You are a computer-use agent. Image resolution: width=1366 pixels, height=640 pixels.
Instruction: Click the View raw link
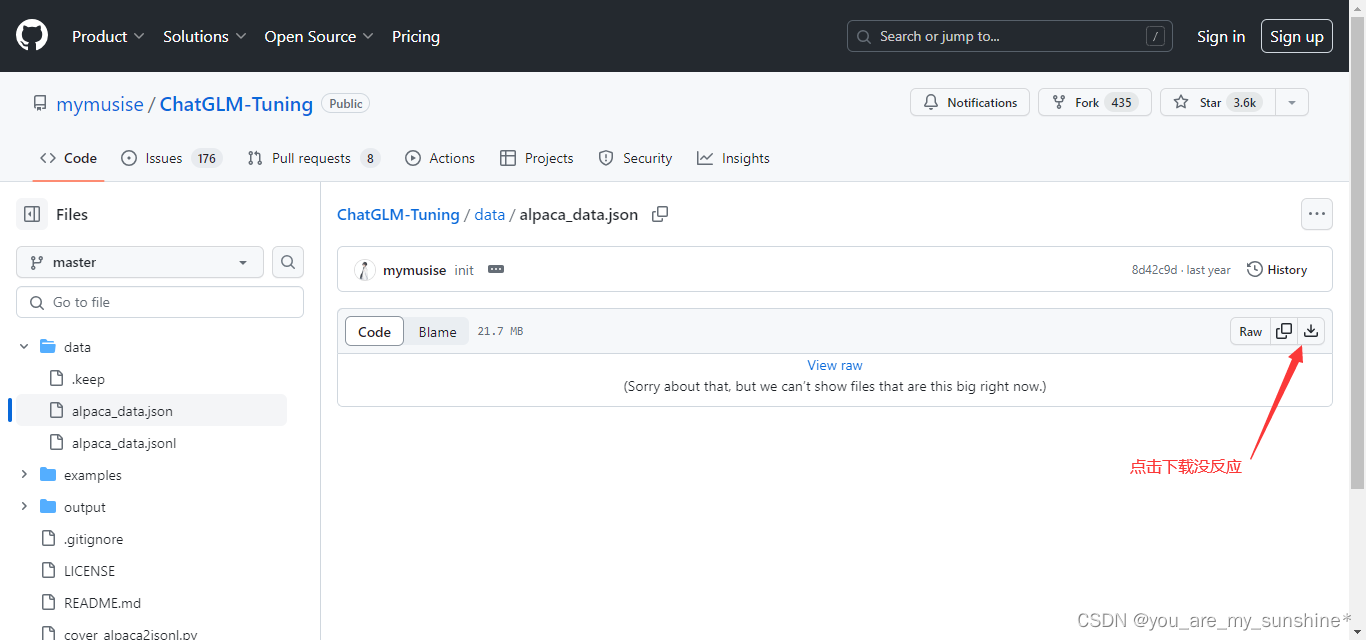pyautogui.click(x=835, y=365)
